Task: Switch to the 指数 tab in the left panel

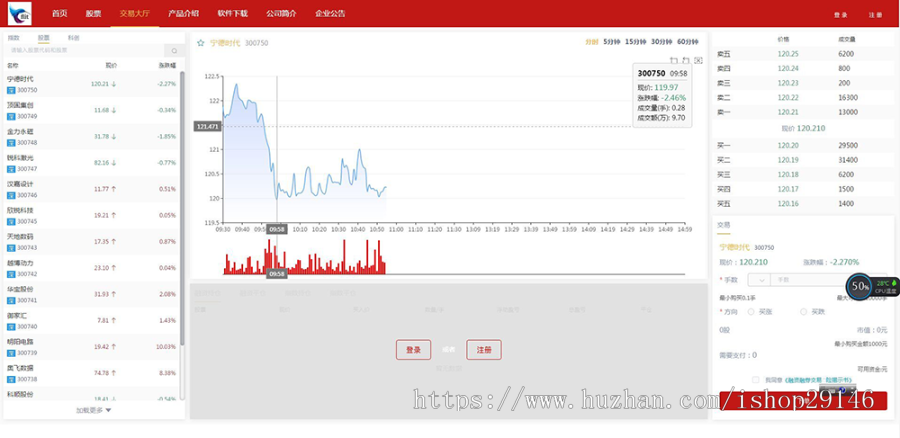Action: tap(13, 38)
